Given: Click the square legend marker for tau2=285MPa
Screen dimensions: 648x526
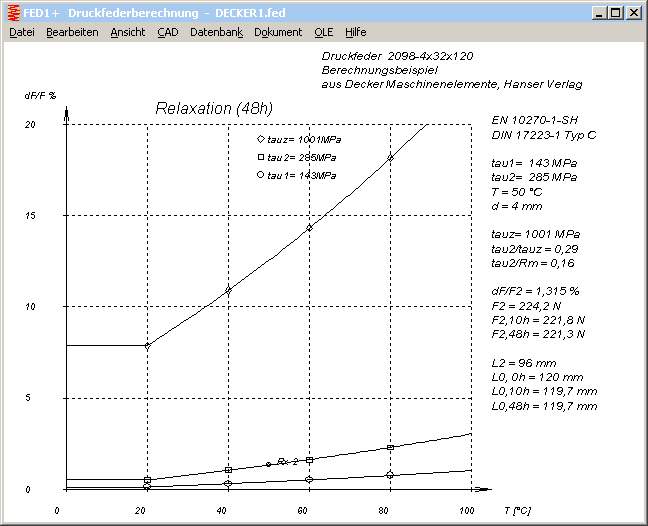Looking at the screenshot, I should pyautogui.click(x=261, y=157).
